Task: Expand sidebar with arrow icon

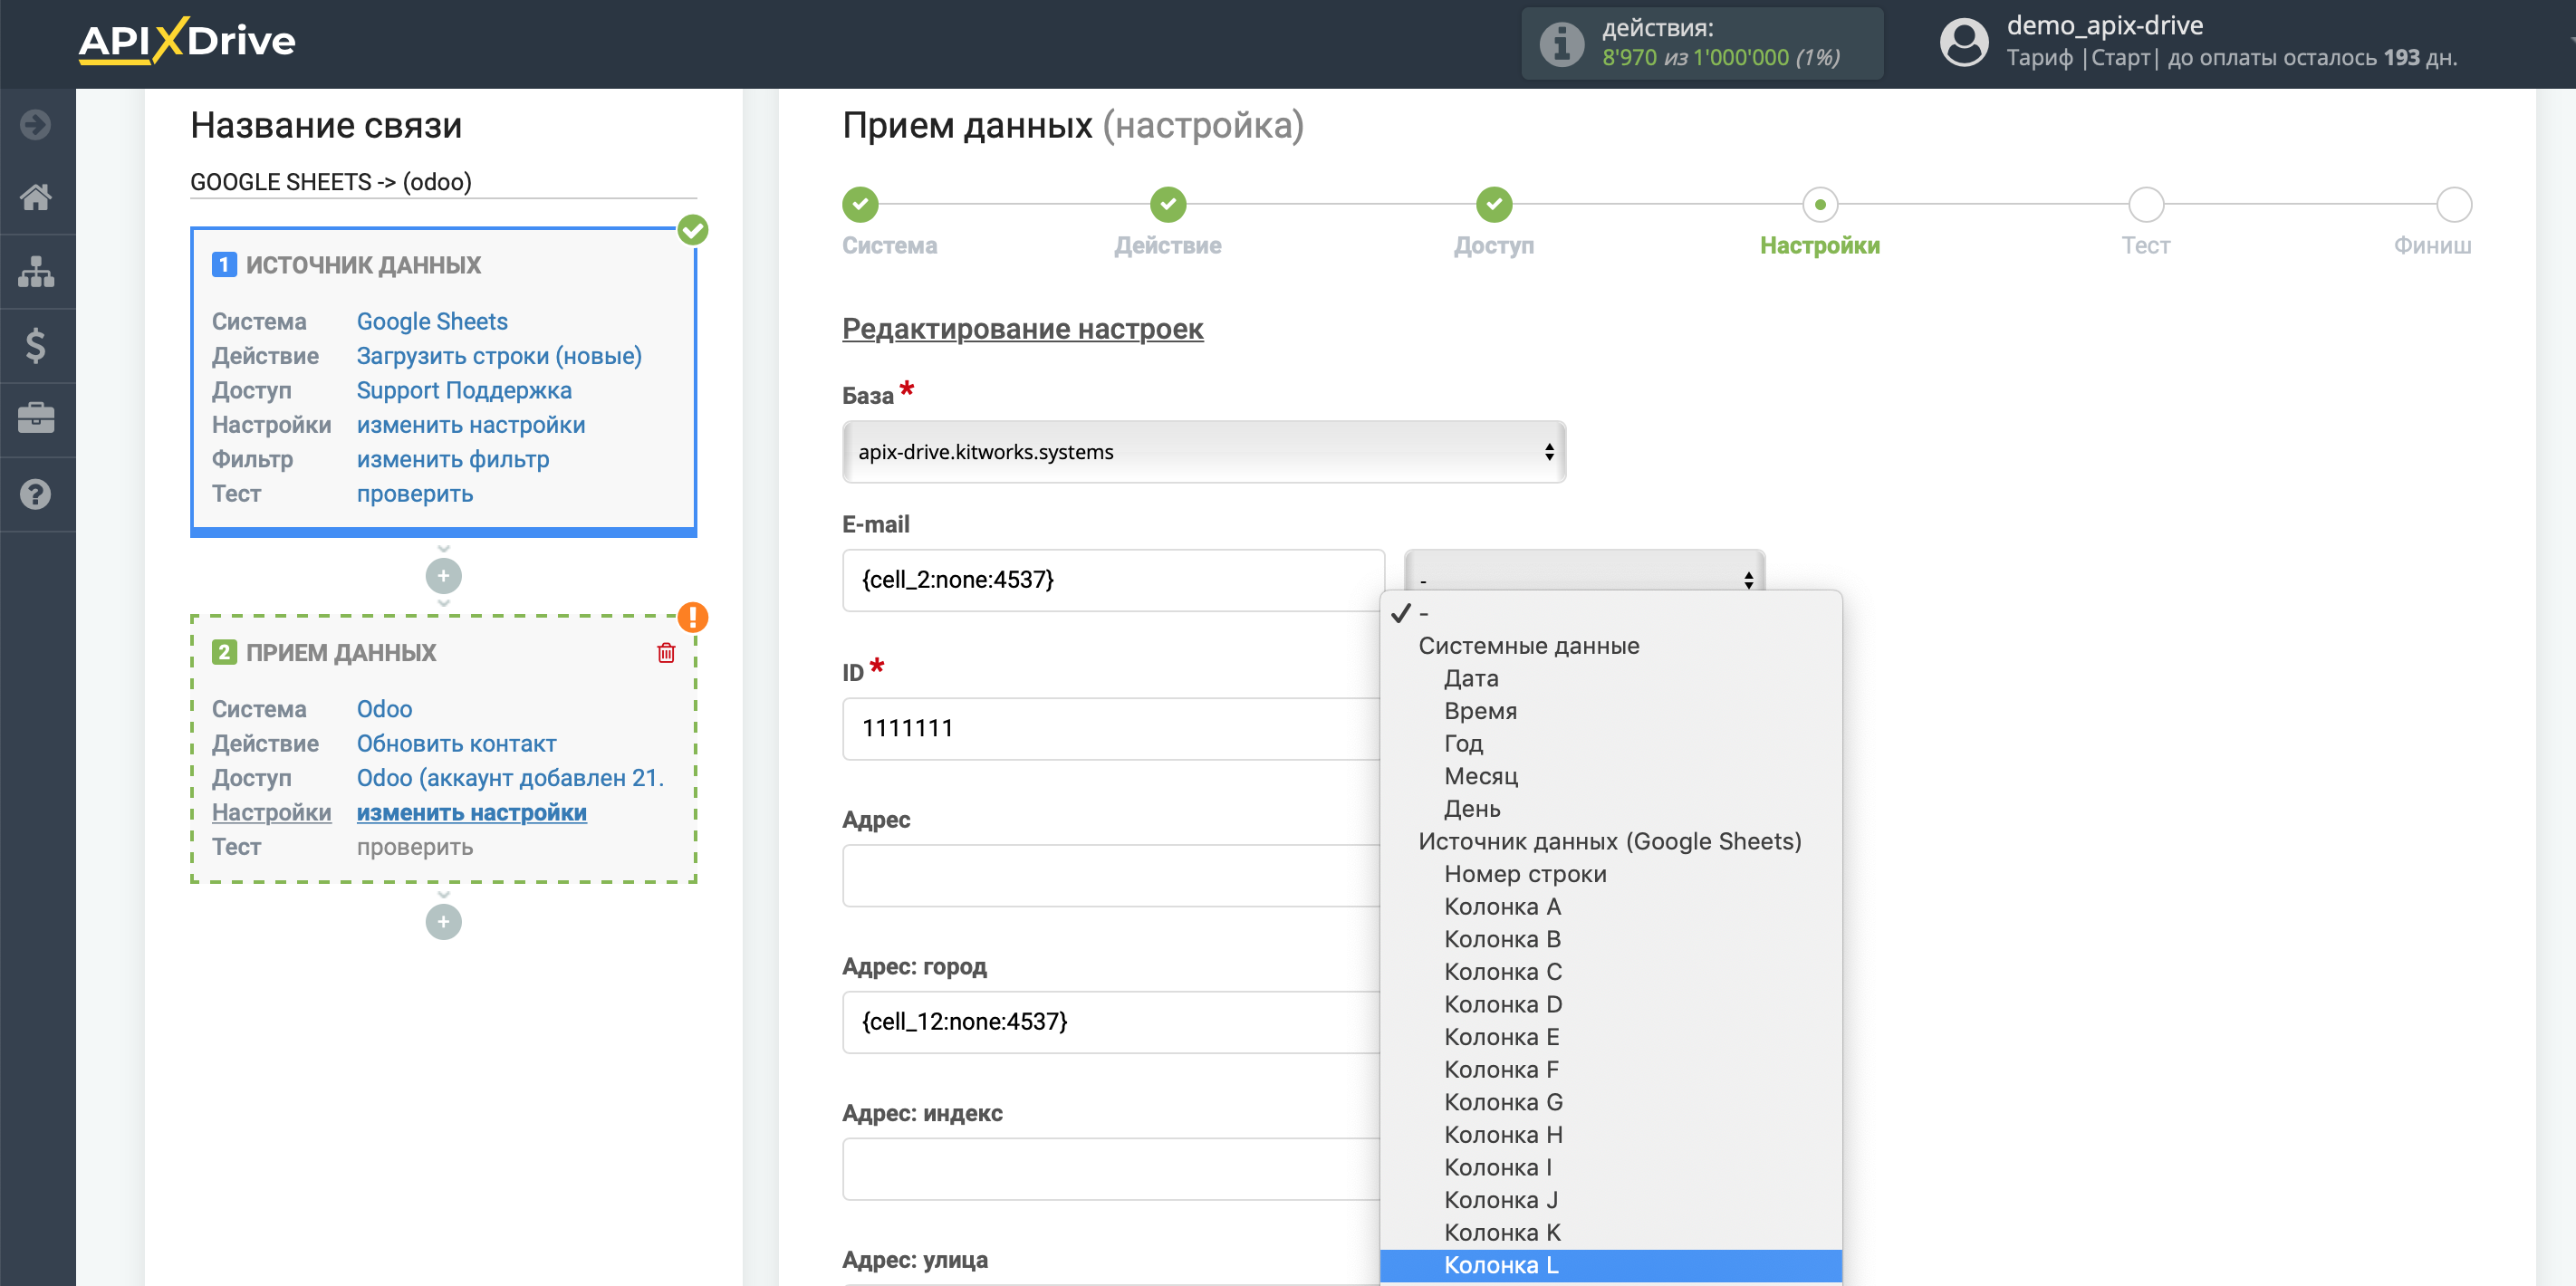Action: coord(36,124)
